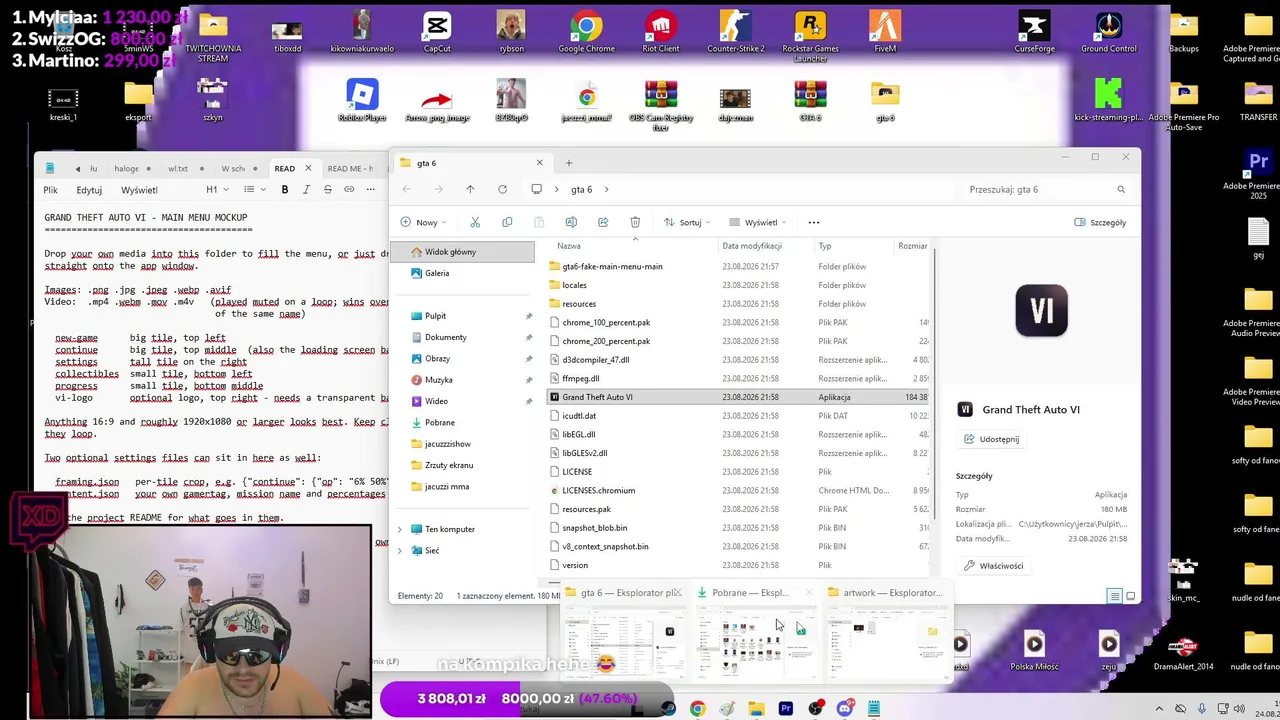Viewport: 1280px width, 720px height.
Task: Click the Przeszukaj: gta 6 search field
Action: point(1047,189)
